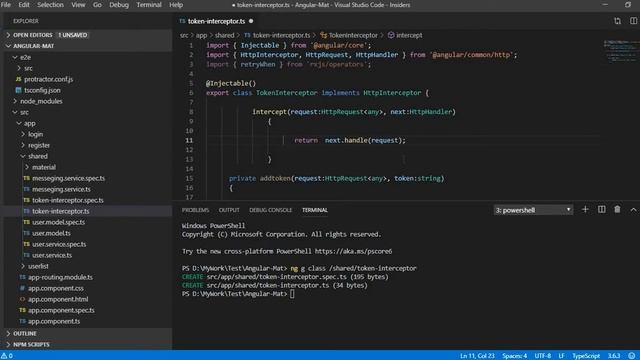640x360 pixels.
Task: Click the 'shared' breadcrumb segment
Action: 224,36
